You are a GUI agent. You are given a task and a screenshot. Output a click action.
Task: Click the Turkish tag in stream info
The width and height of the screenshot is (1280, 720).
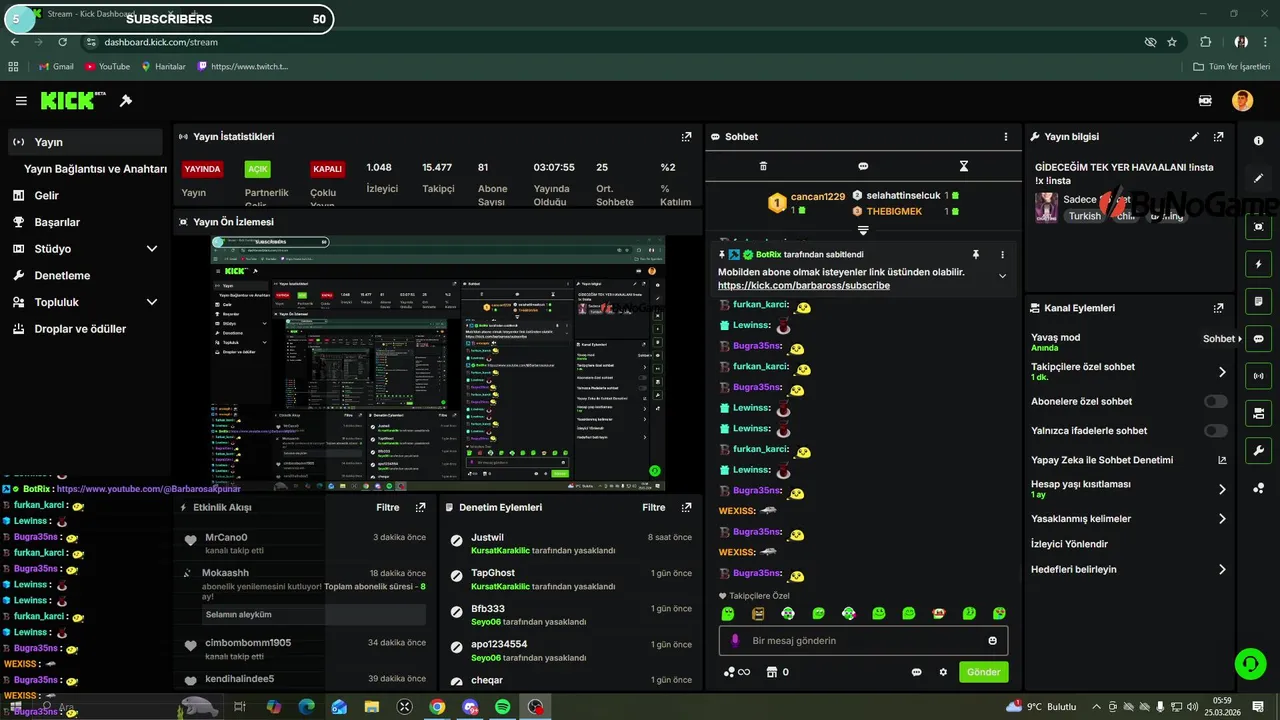click(x=1084, y=216)
